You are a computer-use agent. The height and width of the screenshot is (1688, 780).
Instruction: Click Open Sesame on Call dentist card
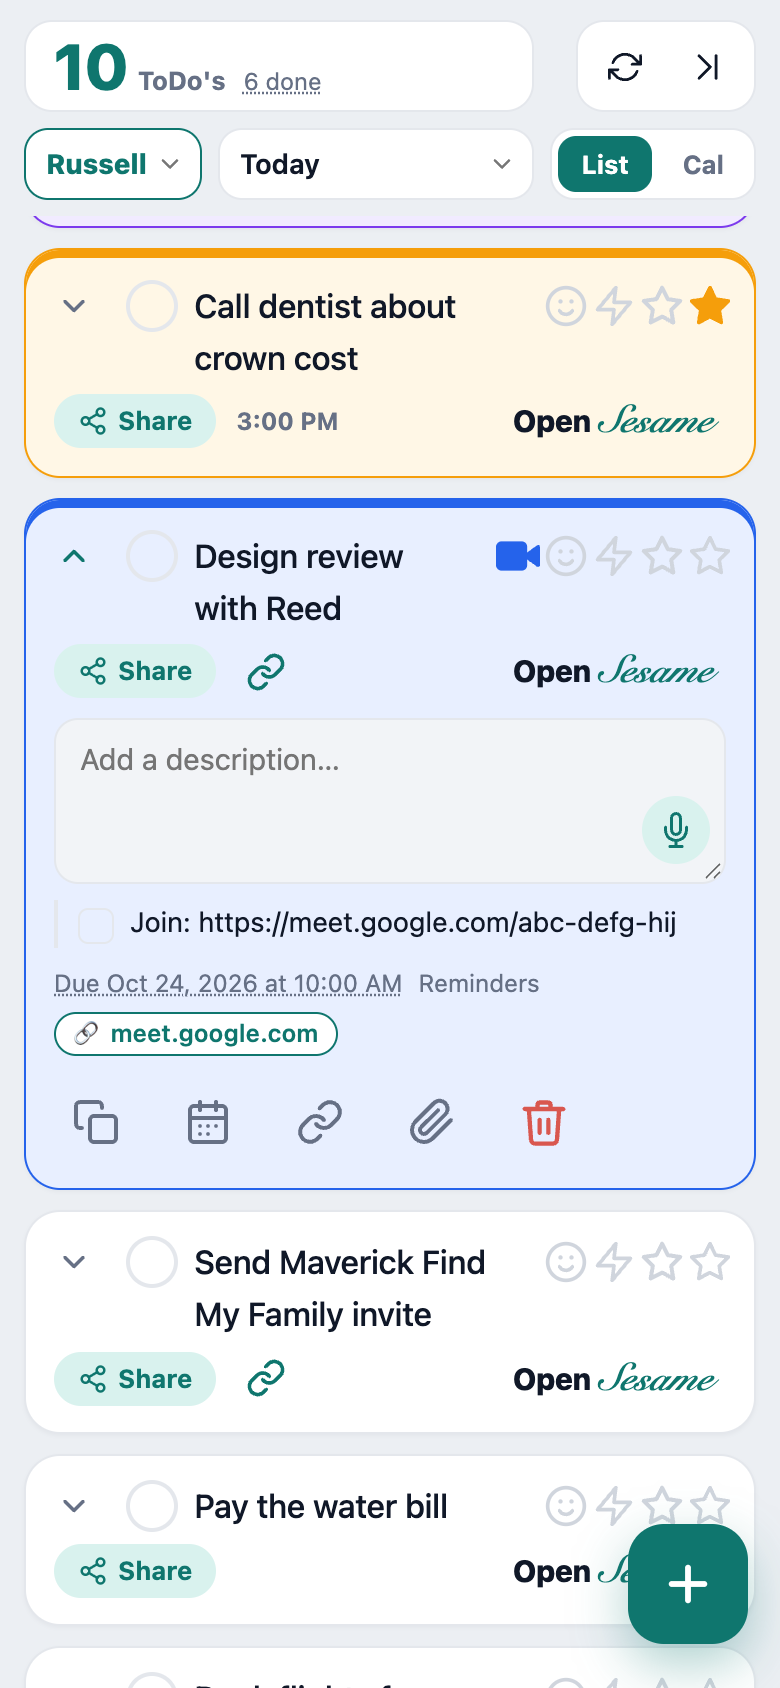(616, 422)
